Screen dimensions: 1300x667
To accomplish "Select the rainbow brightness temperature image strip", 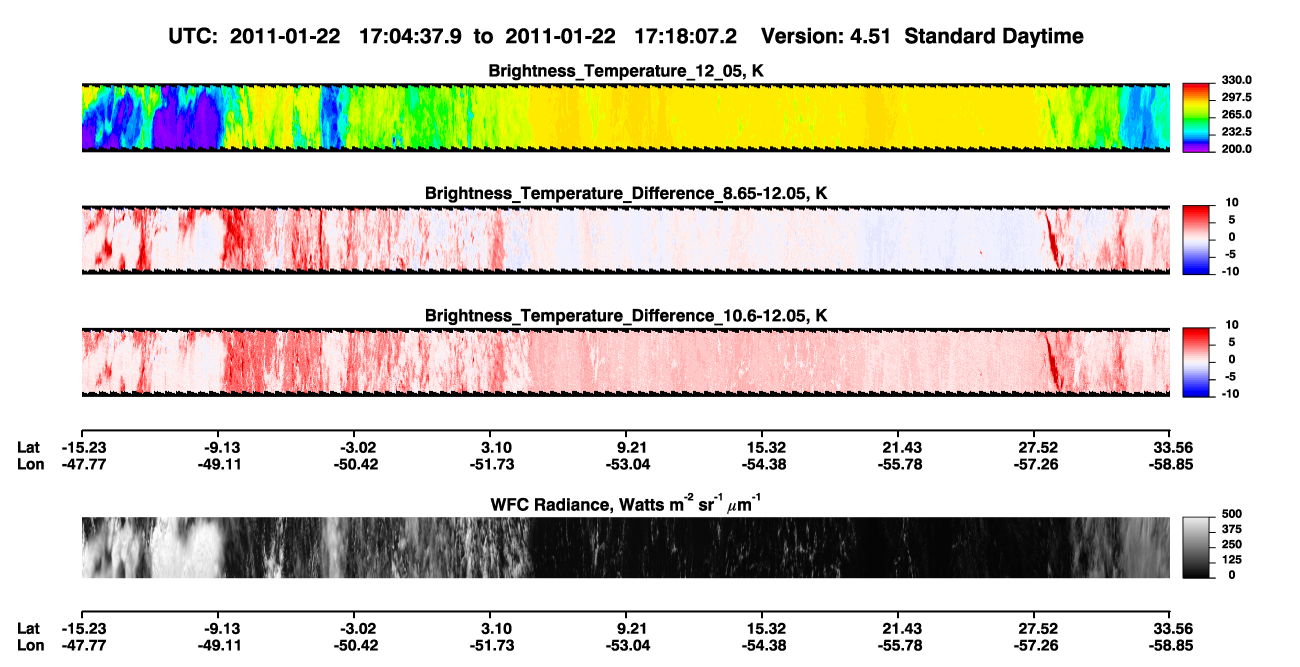I will 625,117.
